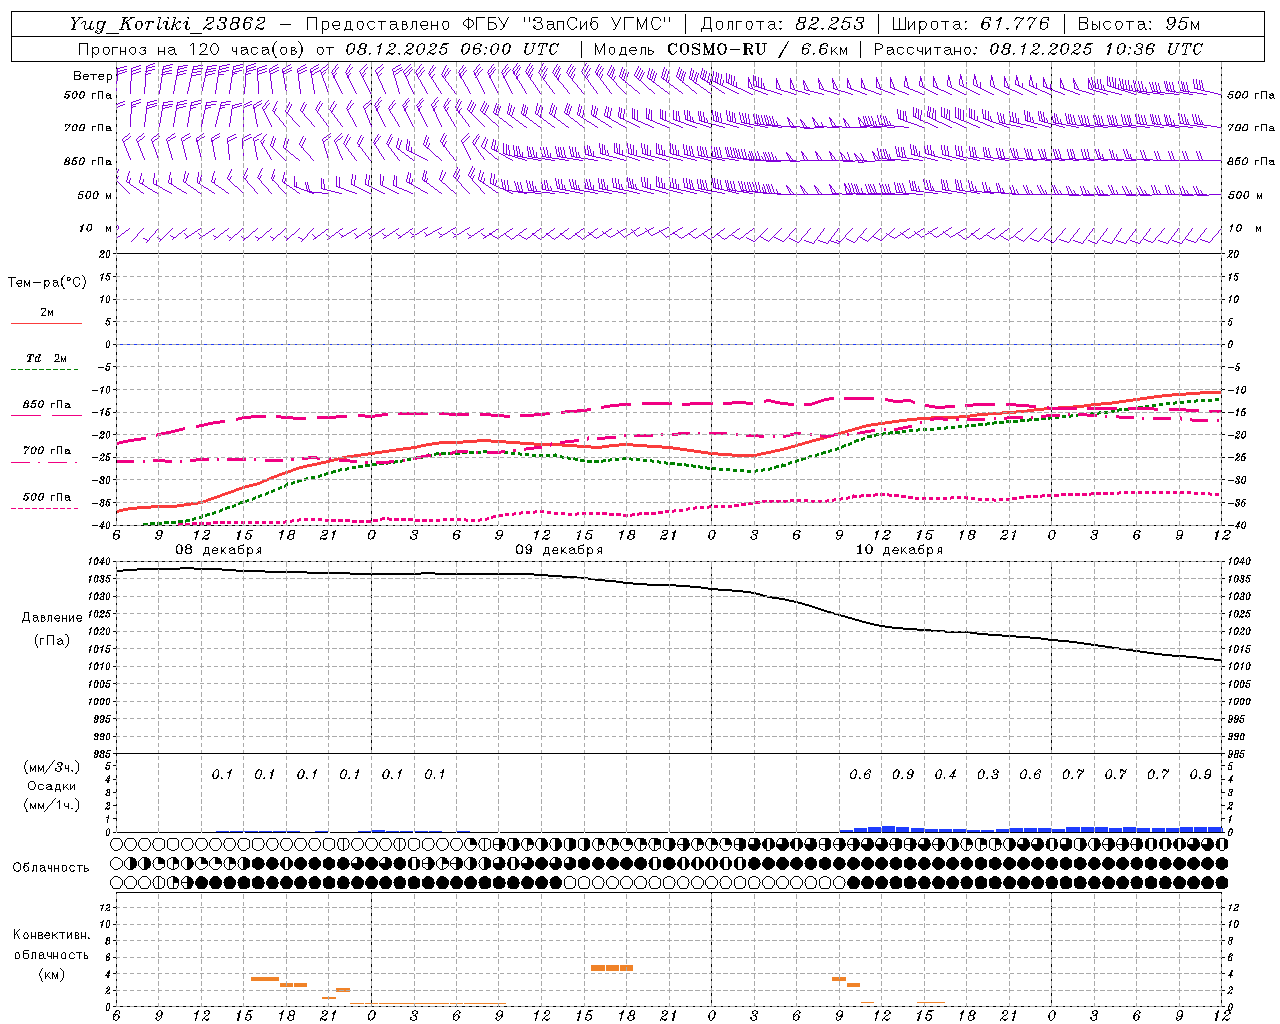This screenshot has height=1024, width=1280.
Task: Click the Давление panel label
Action: click(x=52, y=618)
